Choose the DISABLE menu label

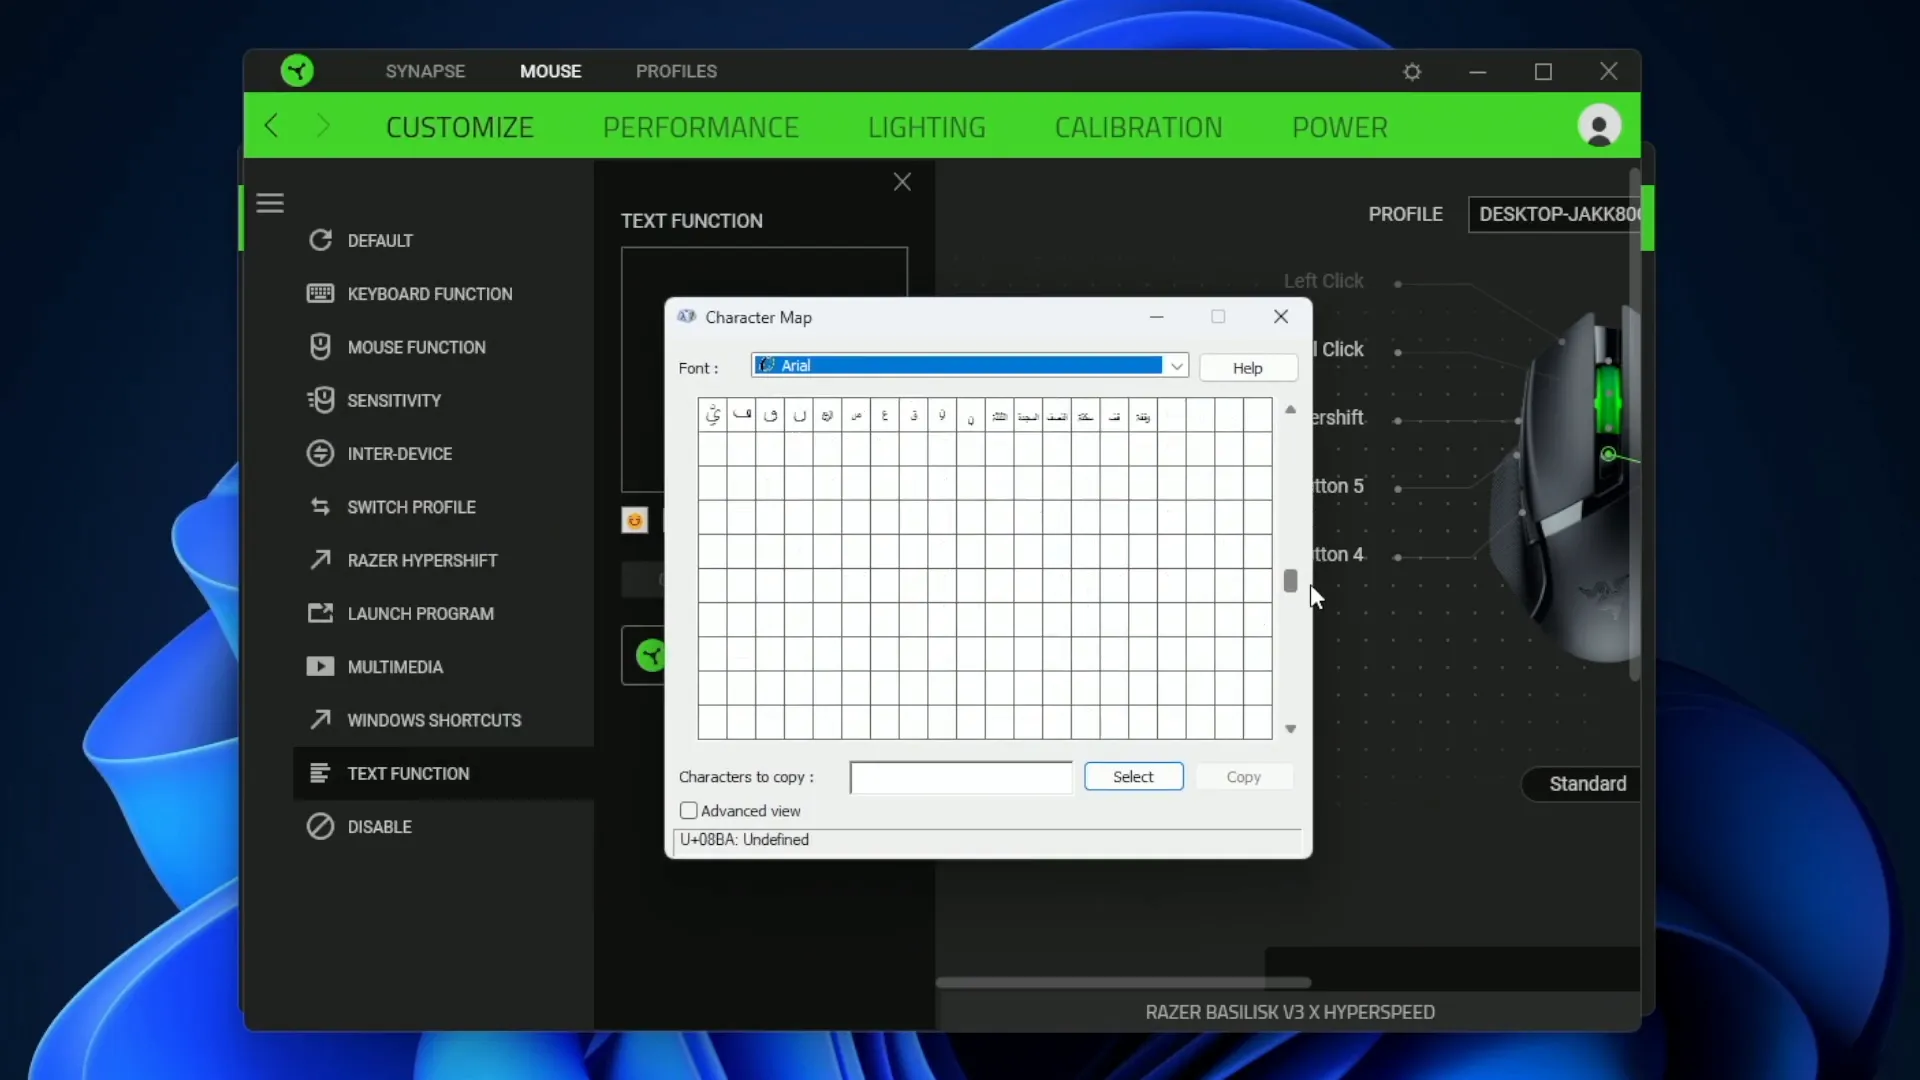tap(379, 827)
